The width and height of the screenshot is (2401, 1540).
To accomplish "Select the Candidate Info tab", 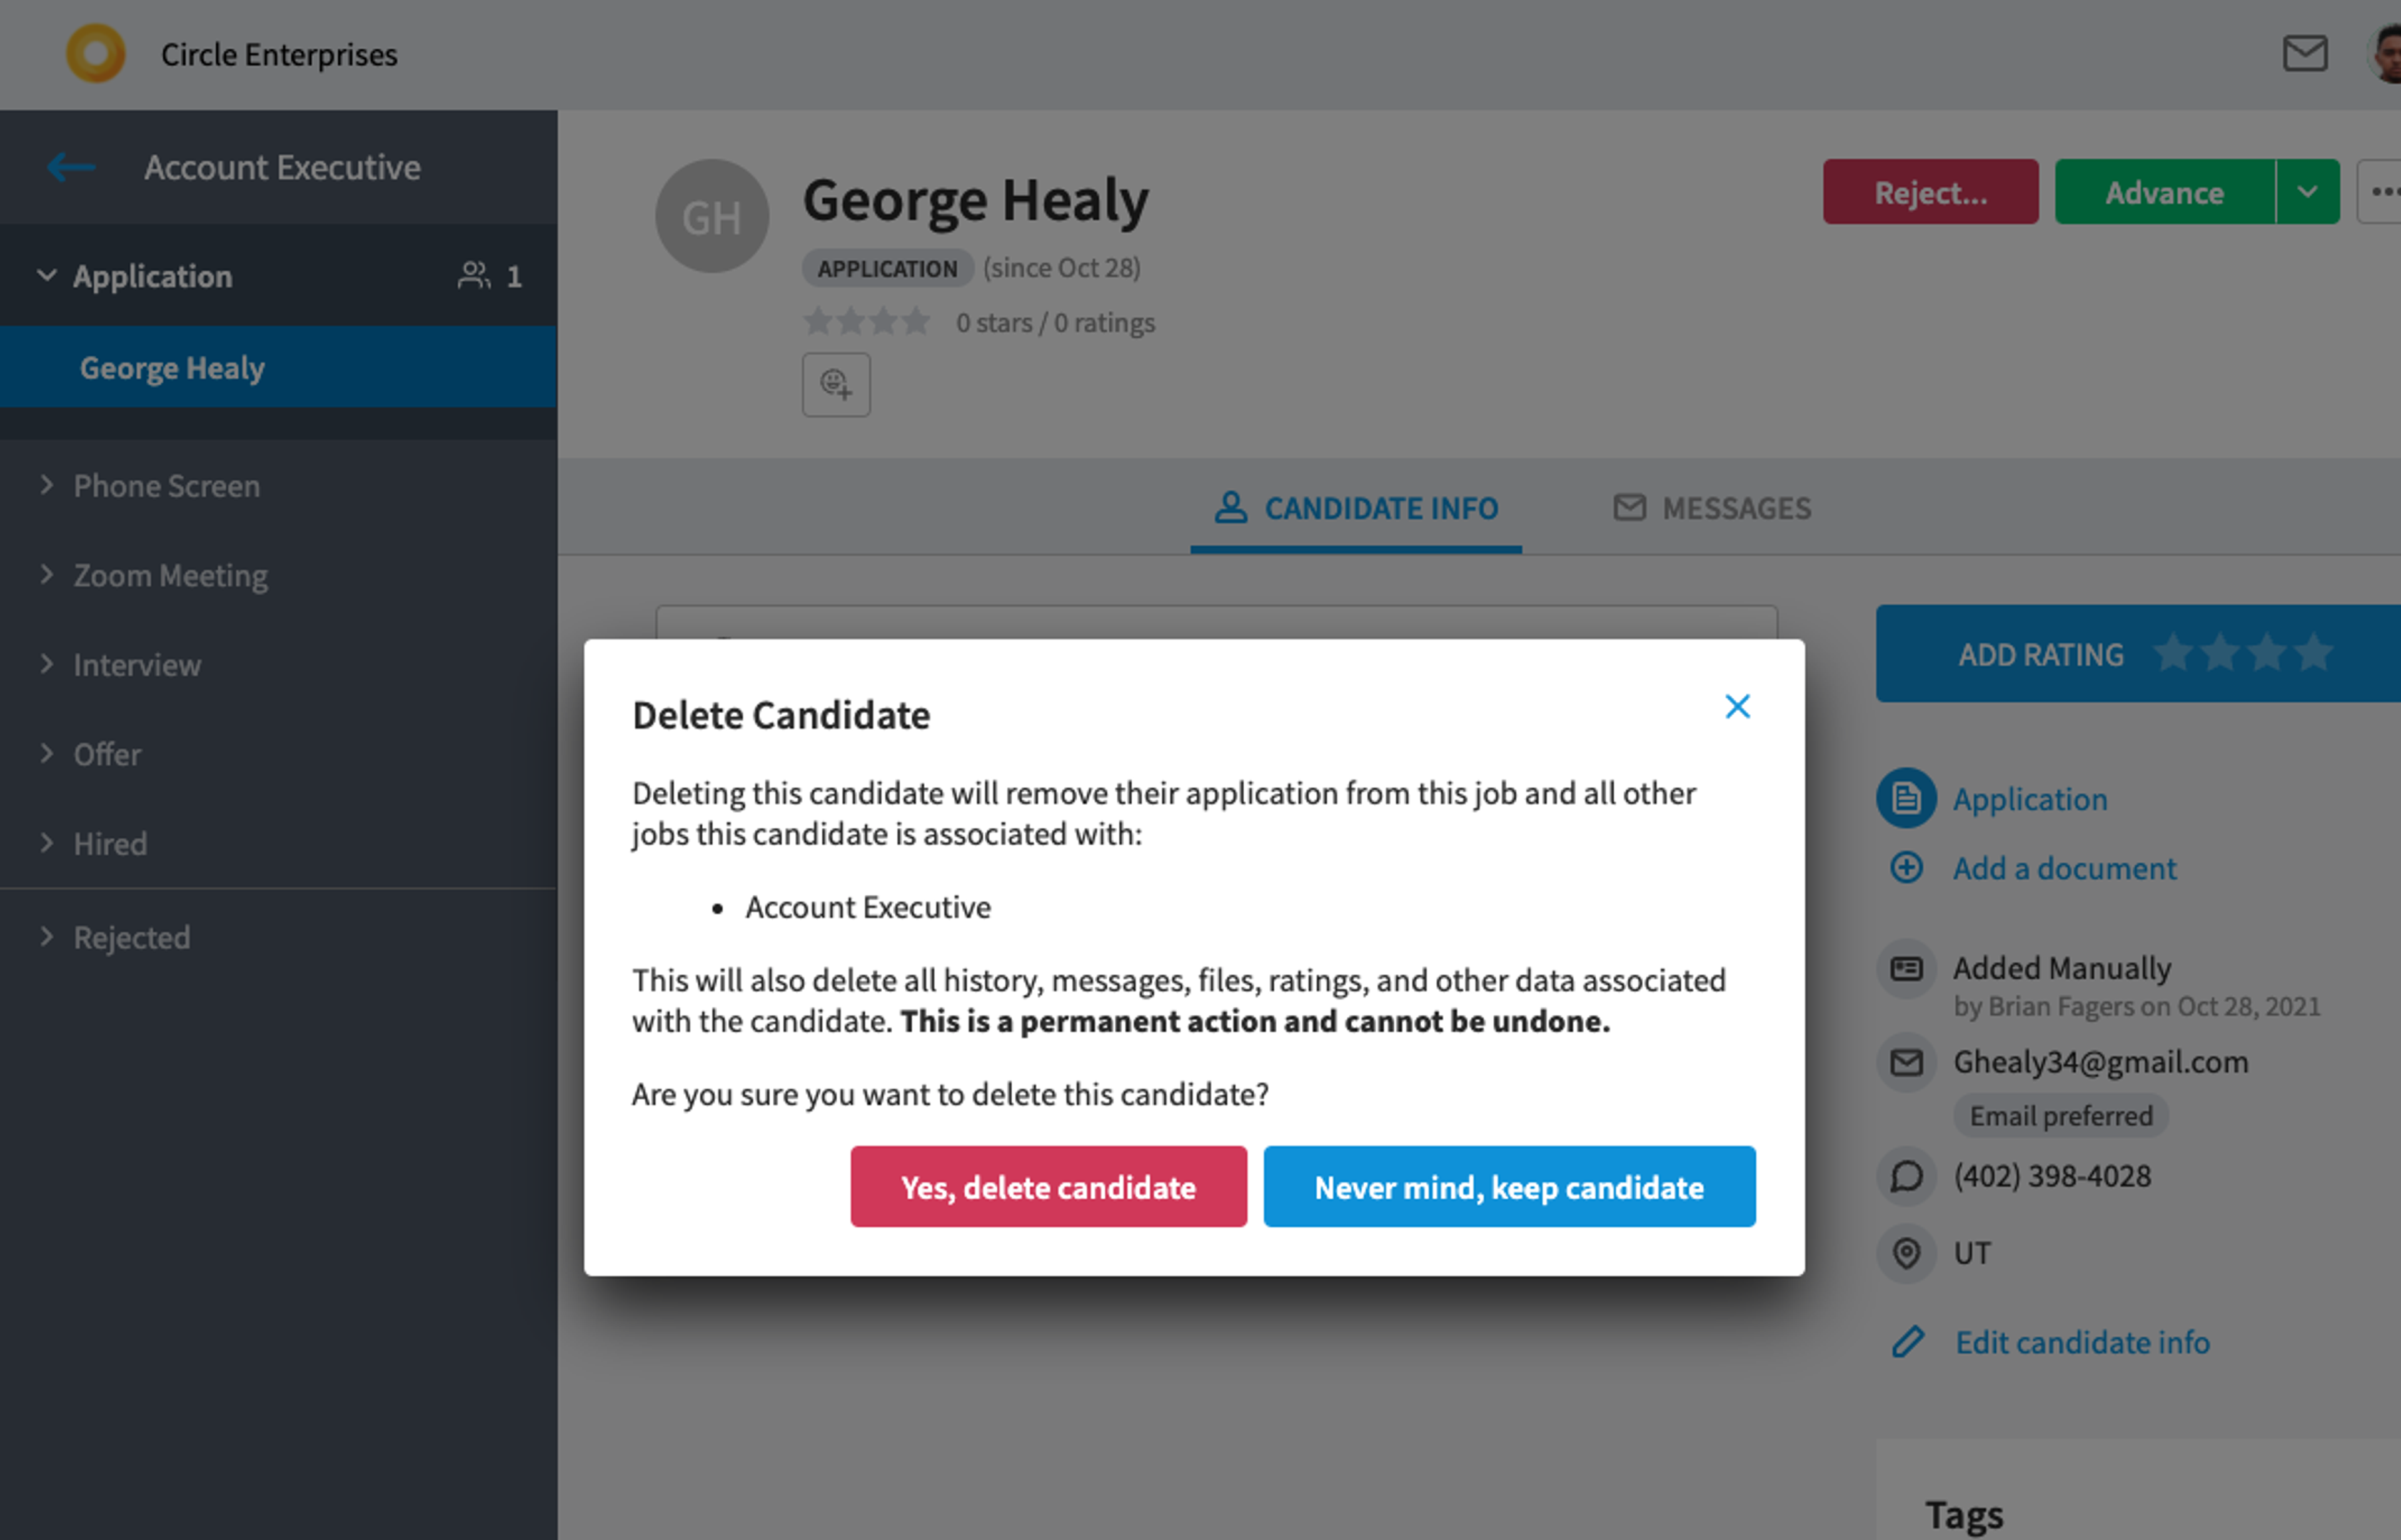I will point(1356,508).
